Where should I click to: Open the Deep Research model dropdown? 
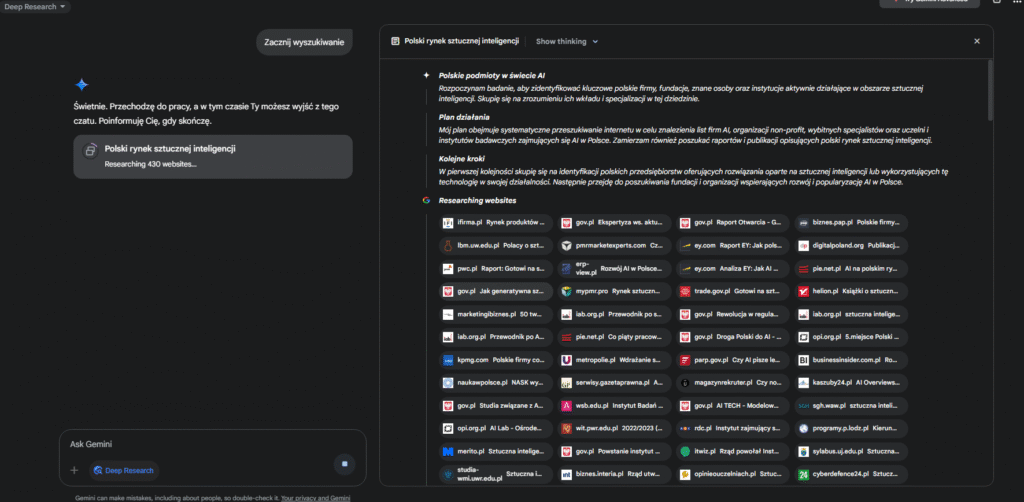pos(35,6)
